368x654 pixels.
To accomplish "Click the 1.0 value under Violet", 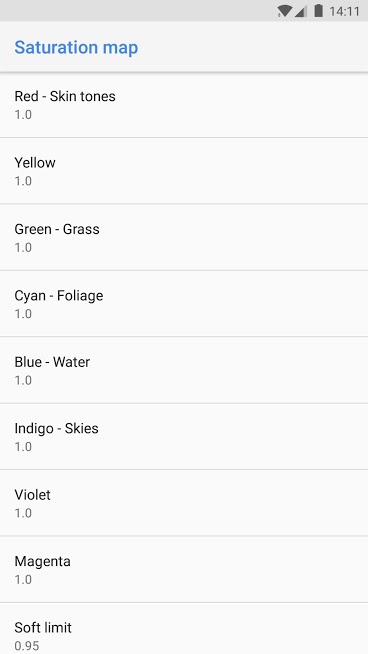I will 23,513.
